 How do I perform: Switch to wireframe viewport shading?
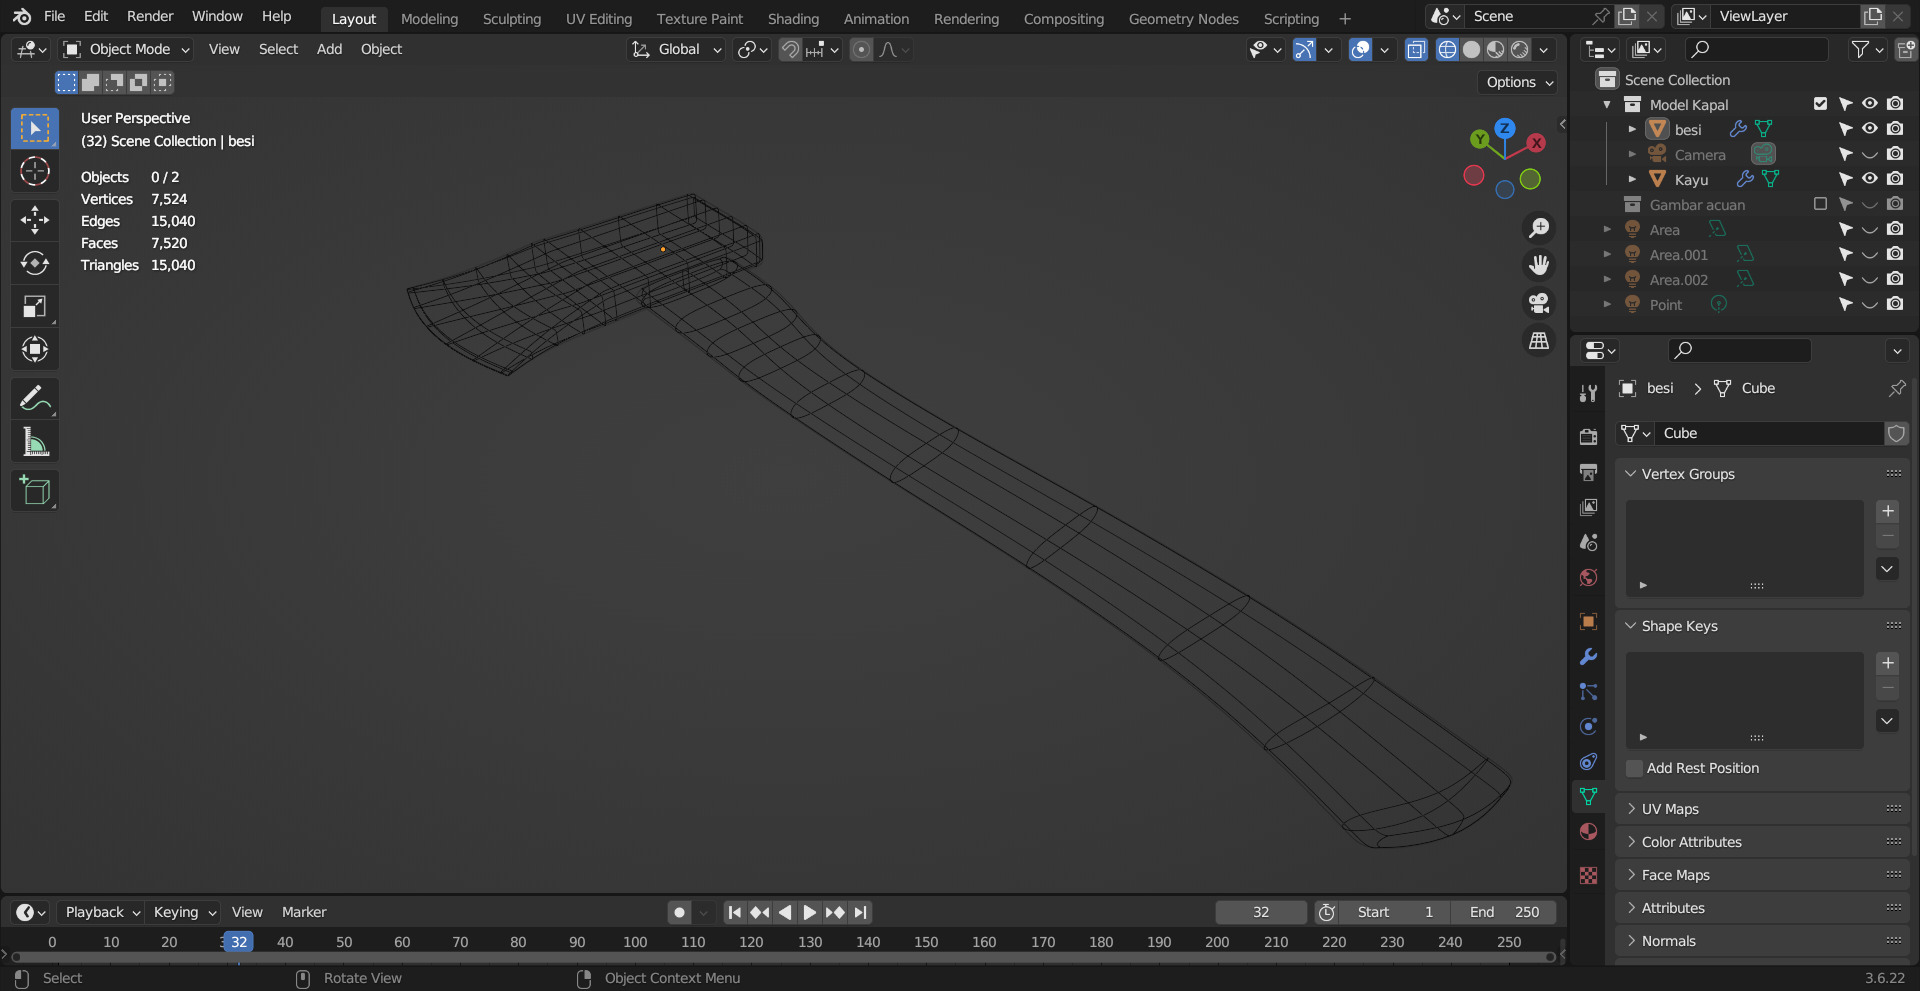[x=1447, y=49]
